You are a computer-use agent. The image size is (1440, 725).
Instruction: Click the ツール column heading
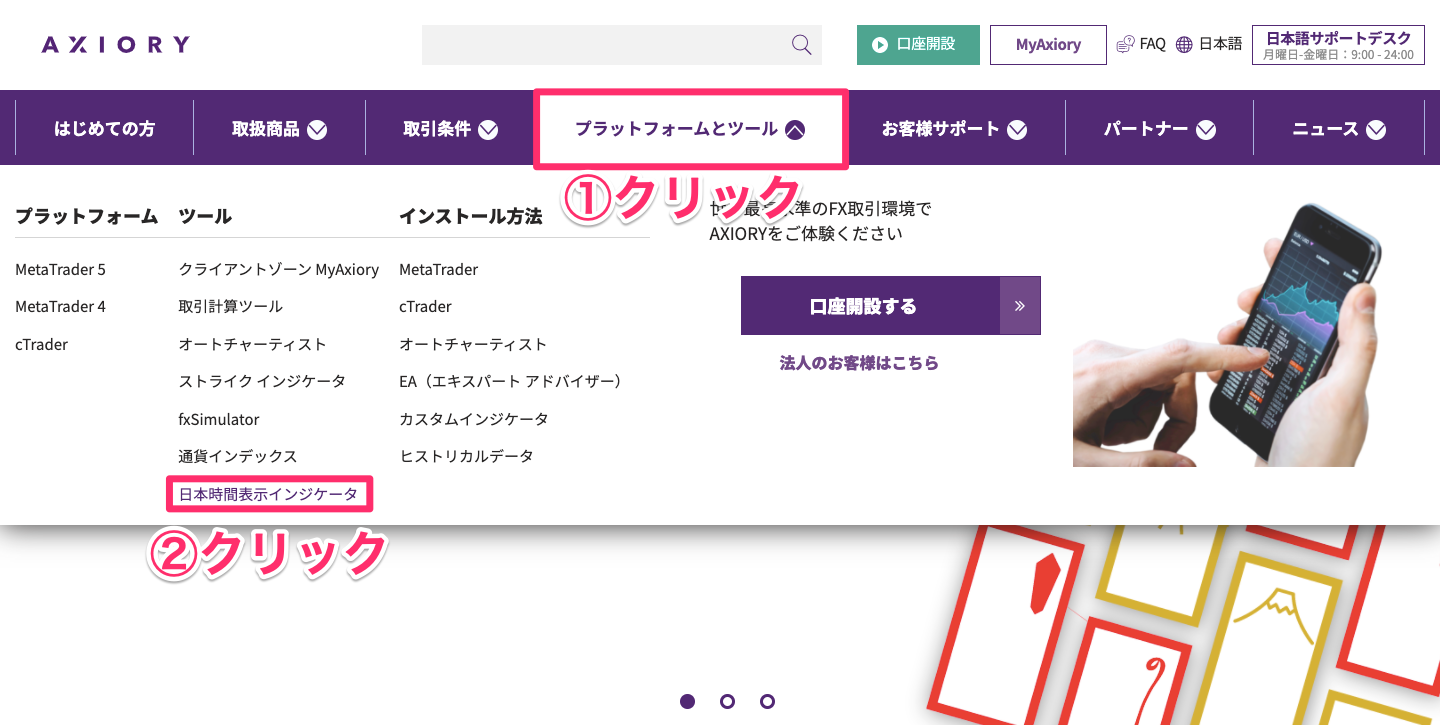(x=205, y=215)
